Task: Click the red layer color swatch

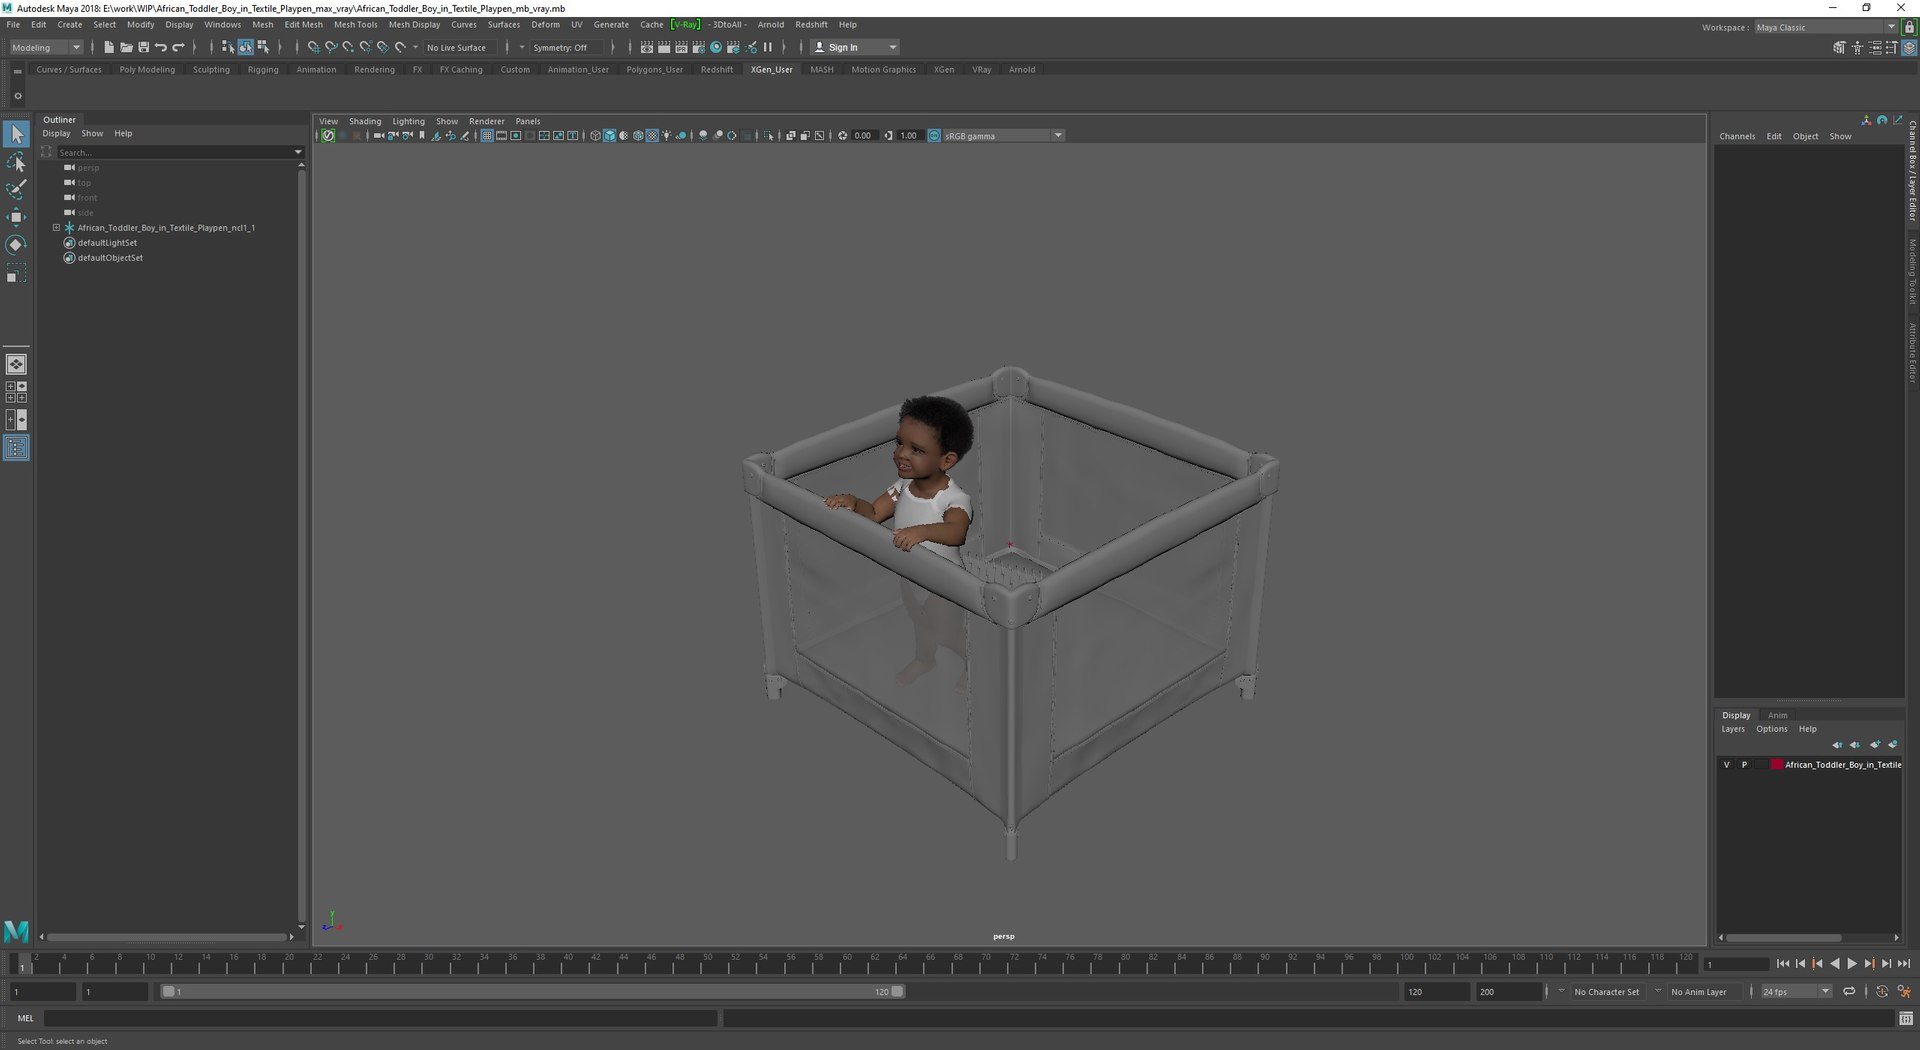Action: pyautogui.click(x=1777, y=765)
